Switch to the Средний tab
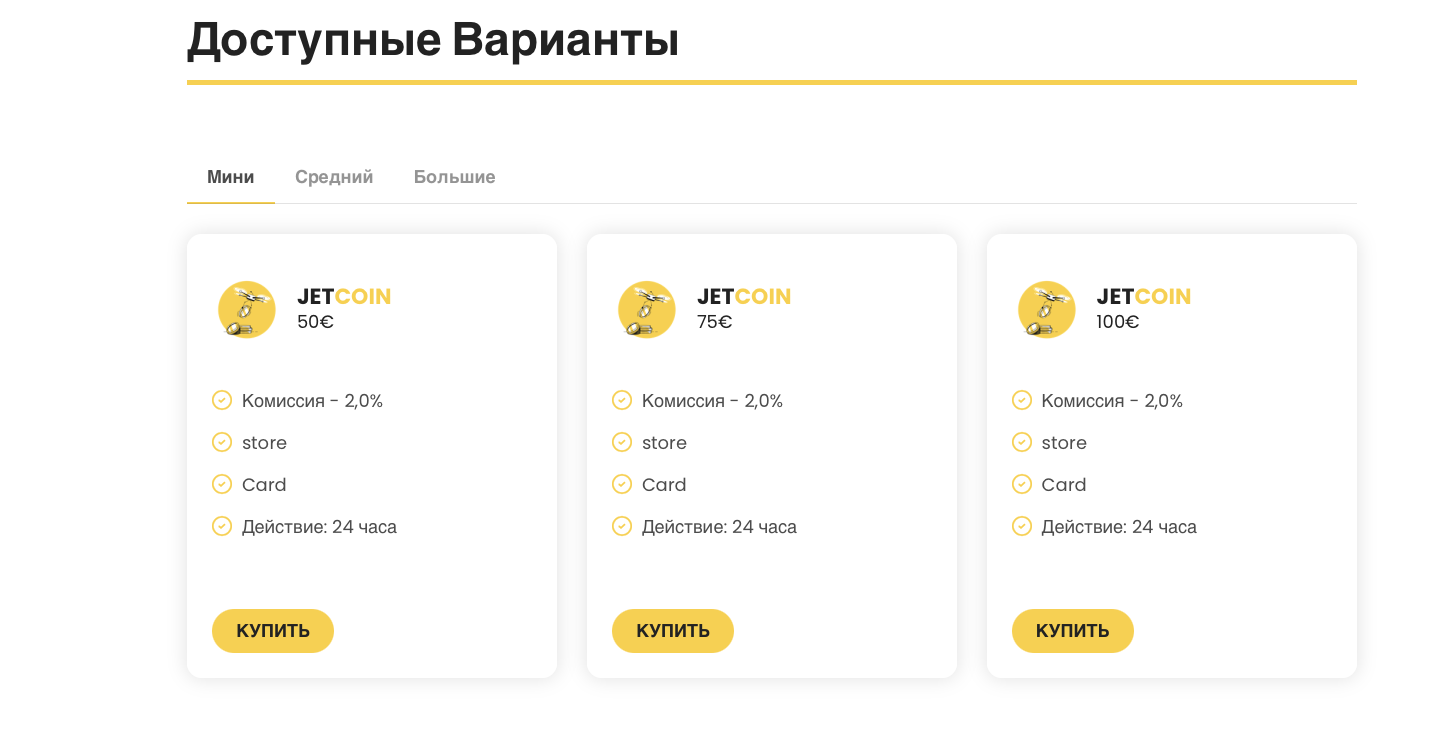Screen dimensions: 1452x738 tap(334, 177)
